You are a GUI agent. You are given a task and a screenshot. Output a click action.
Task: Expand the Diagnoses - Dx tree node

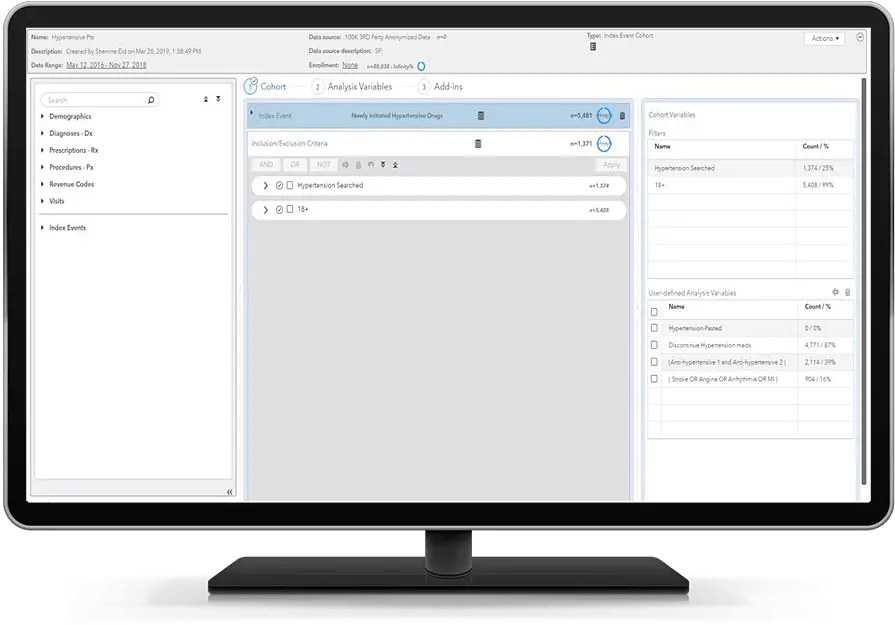[x=42, y=133]
